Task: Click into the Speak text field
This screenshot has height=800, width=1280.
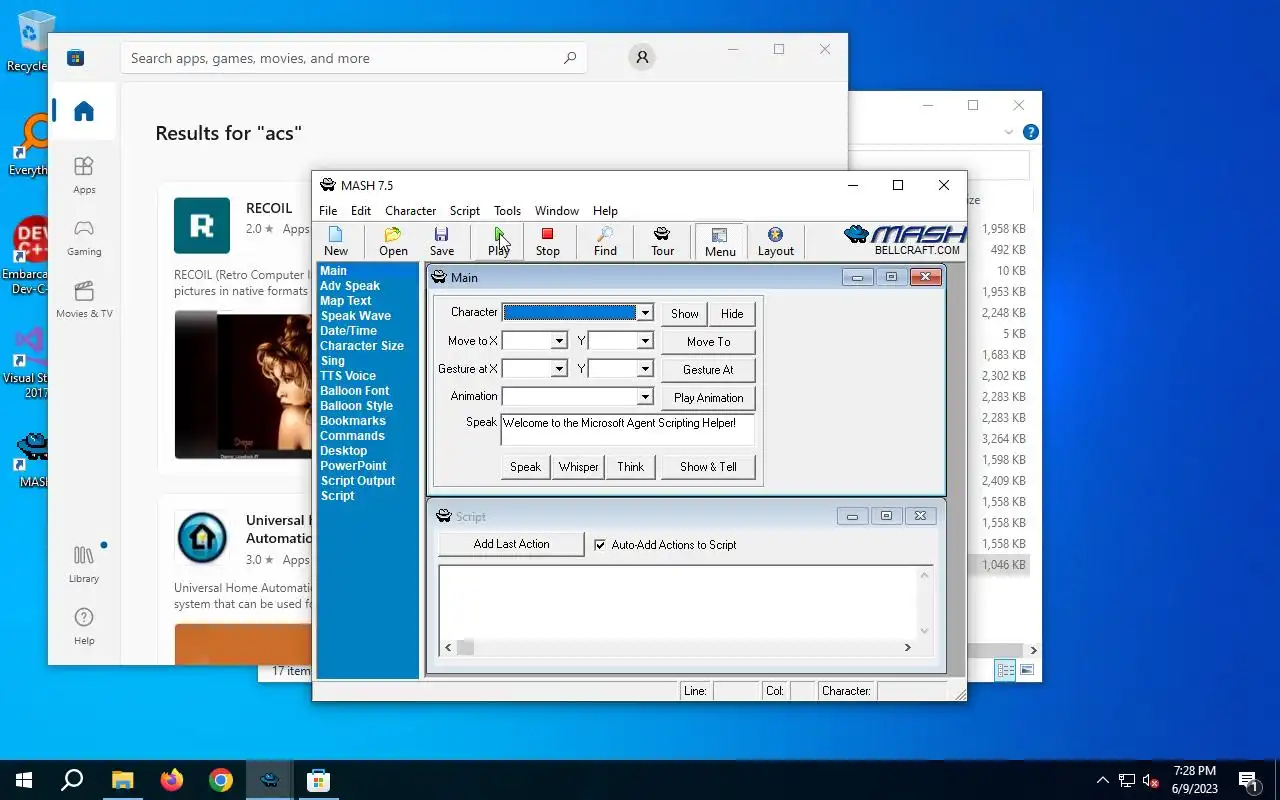Action: (x=627, y=430)
